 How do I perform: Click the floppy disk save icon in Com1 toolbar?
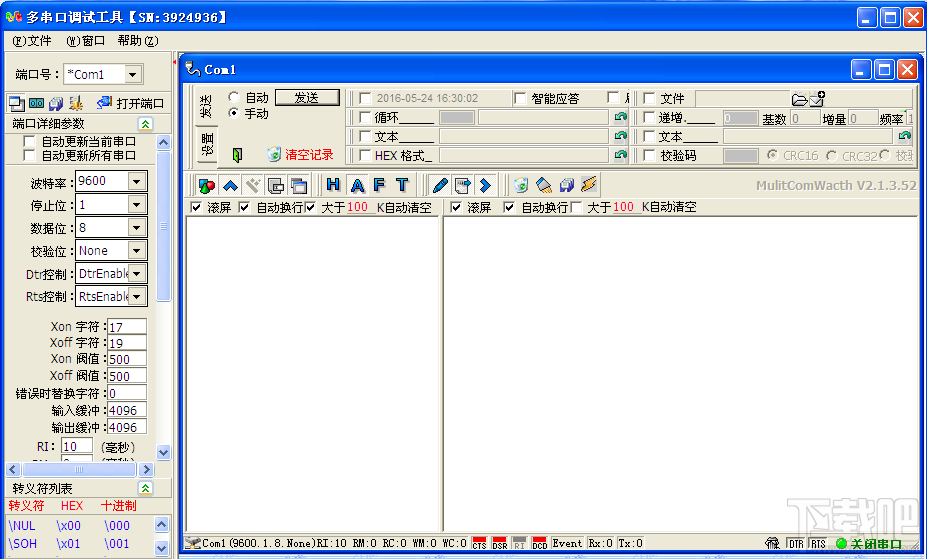point(566,185)
